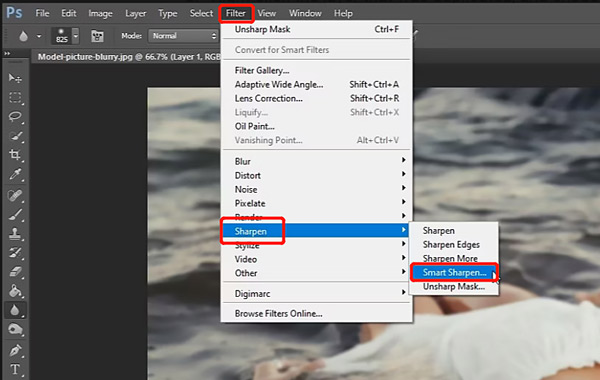Viewport: 600px width, 380px height.
Task: Expand the Digimarc submenu
Action: [316, 294]
